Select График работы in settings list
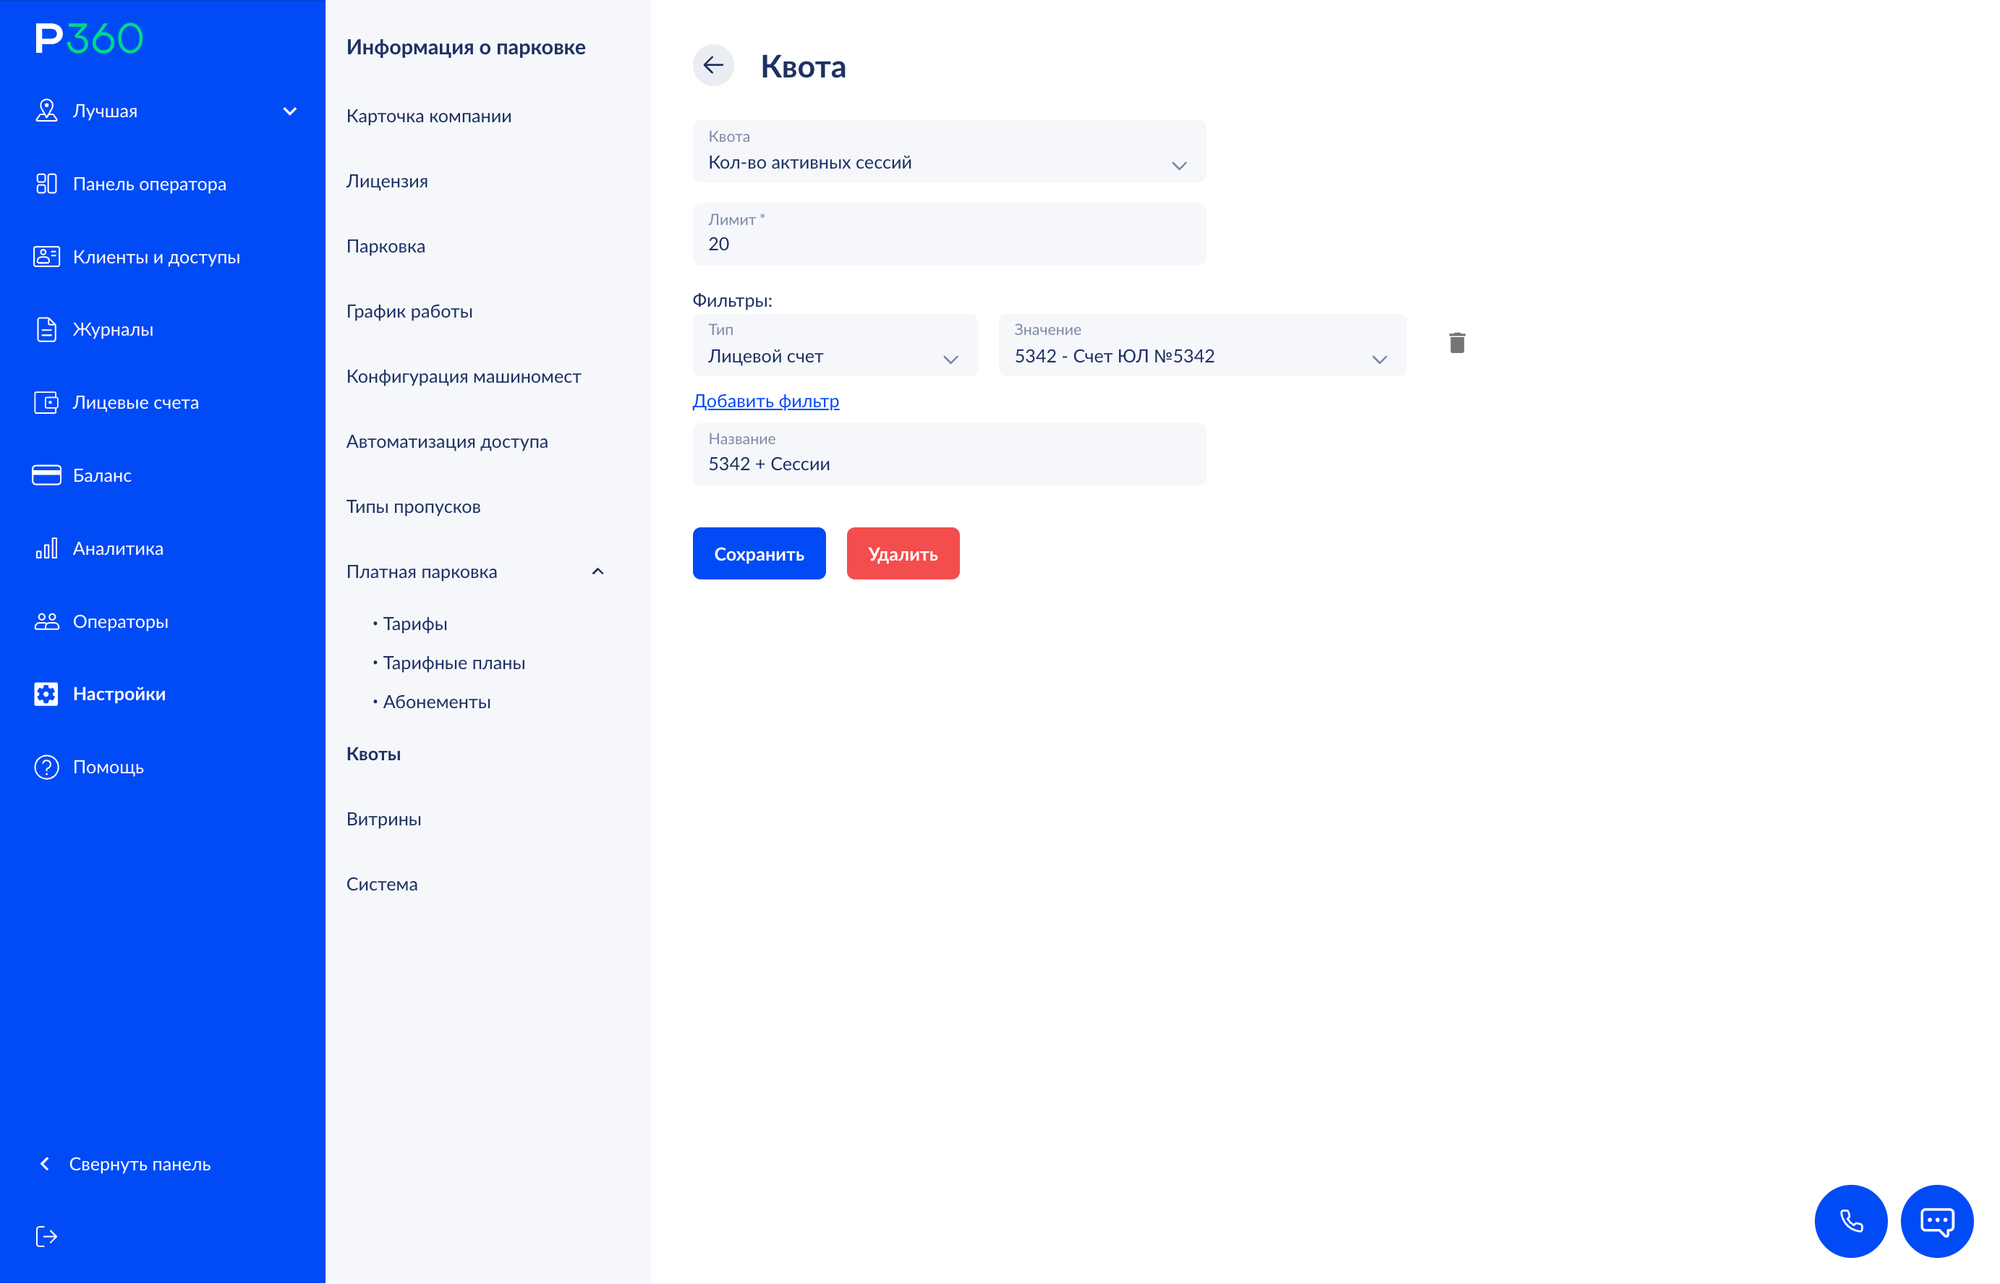The height and width of the screenshot is (1284, 2000). pyautogui.click(x=409, y=311)
